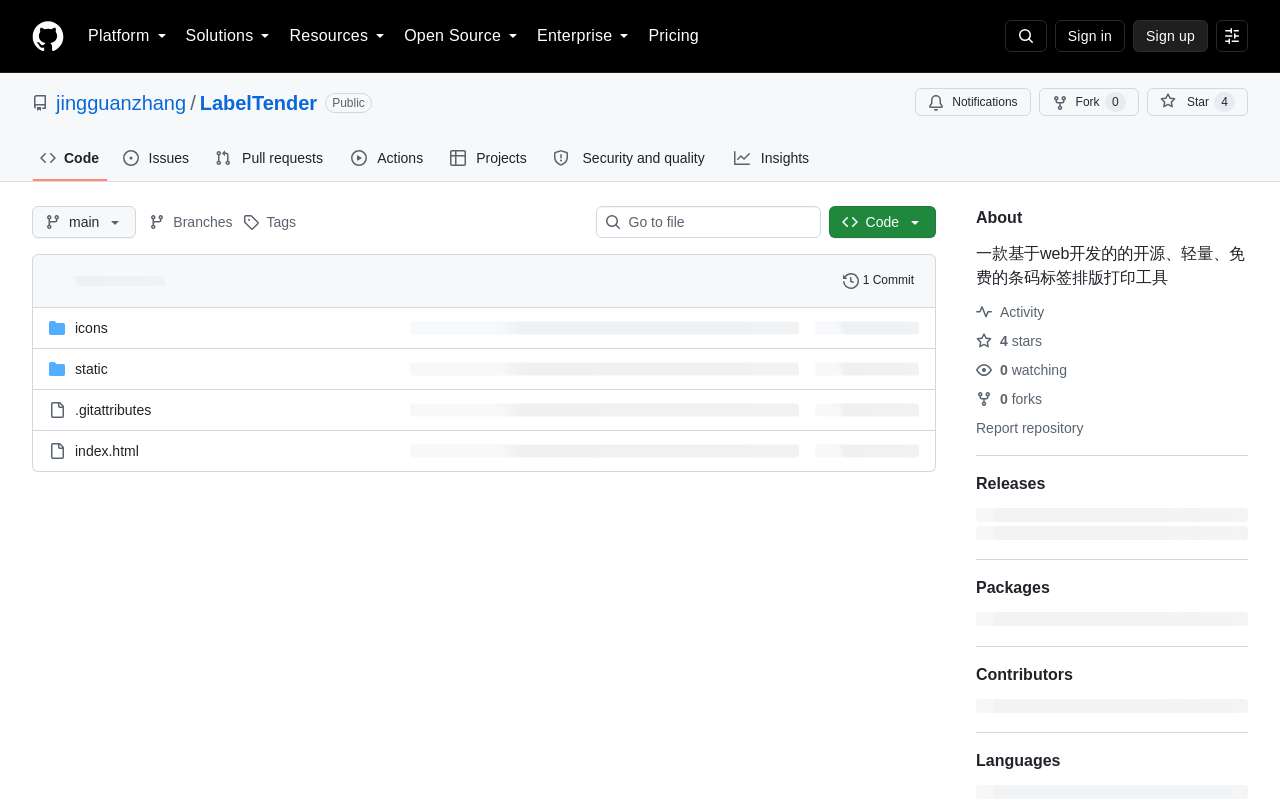Click the Sign in button

point(1090,36)
